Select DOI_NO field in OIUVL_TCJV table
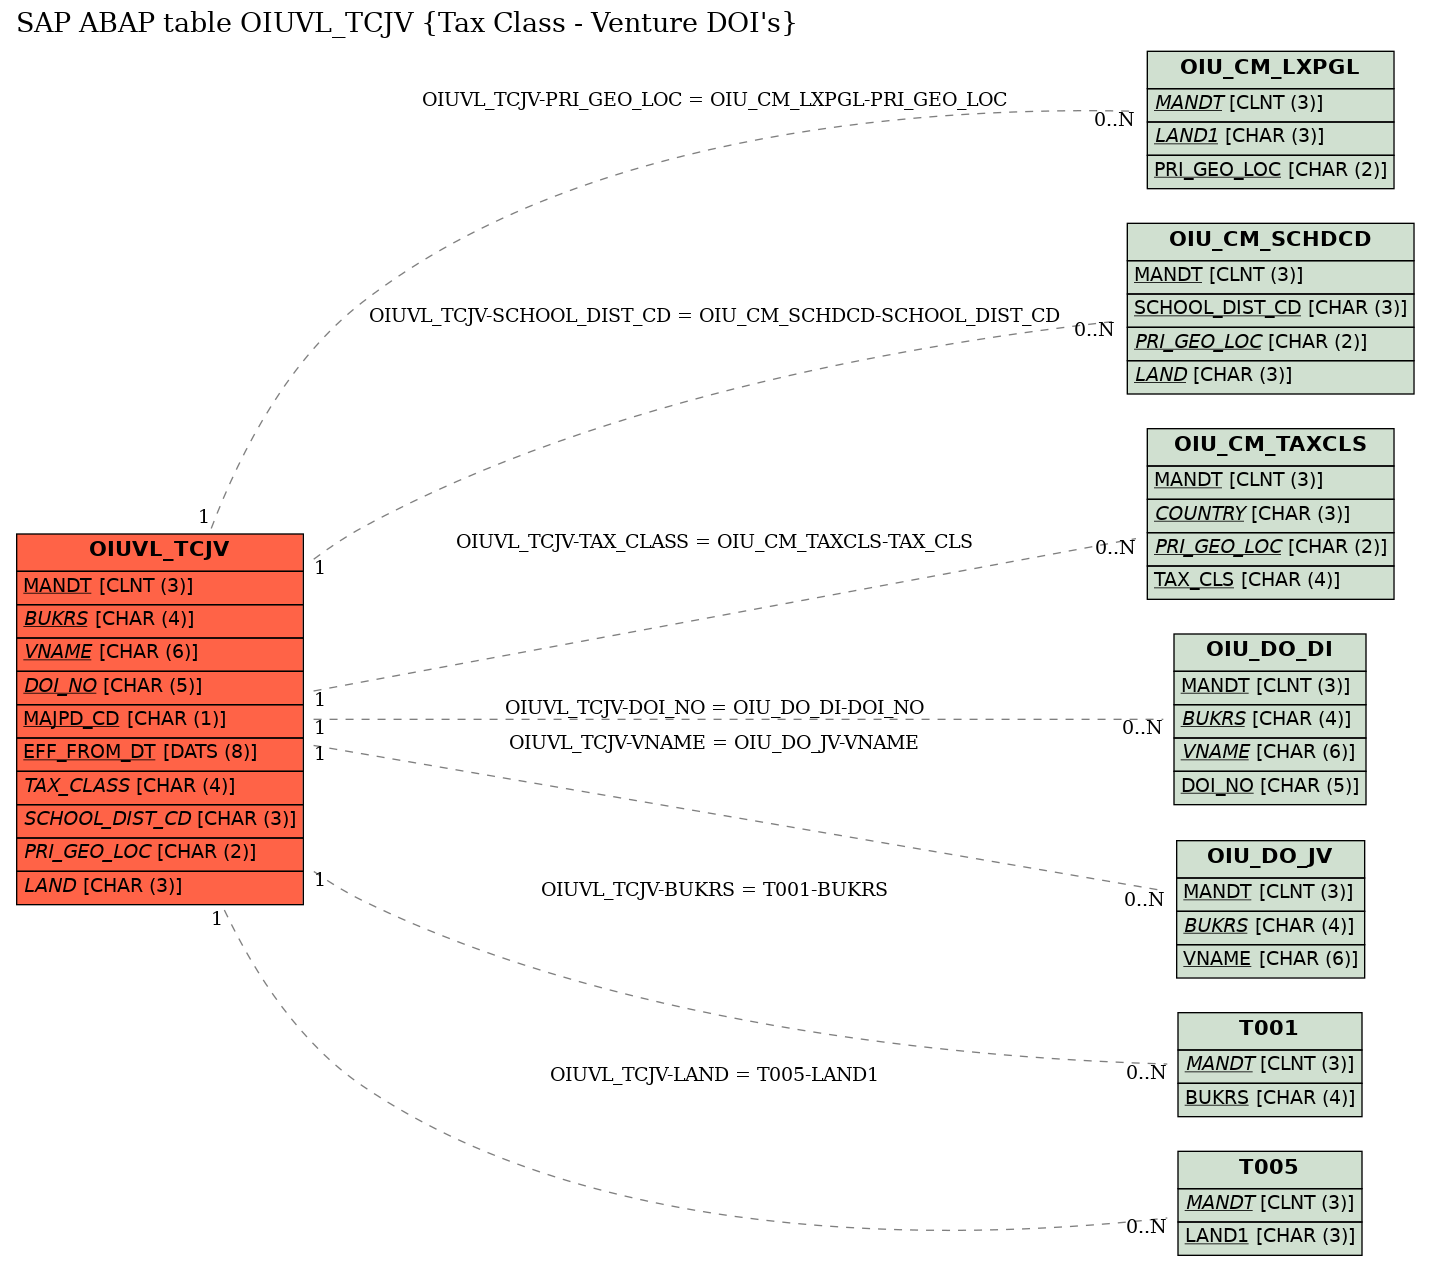The image size is (1429, 1266). [160, 687]
